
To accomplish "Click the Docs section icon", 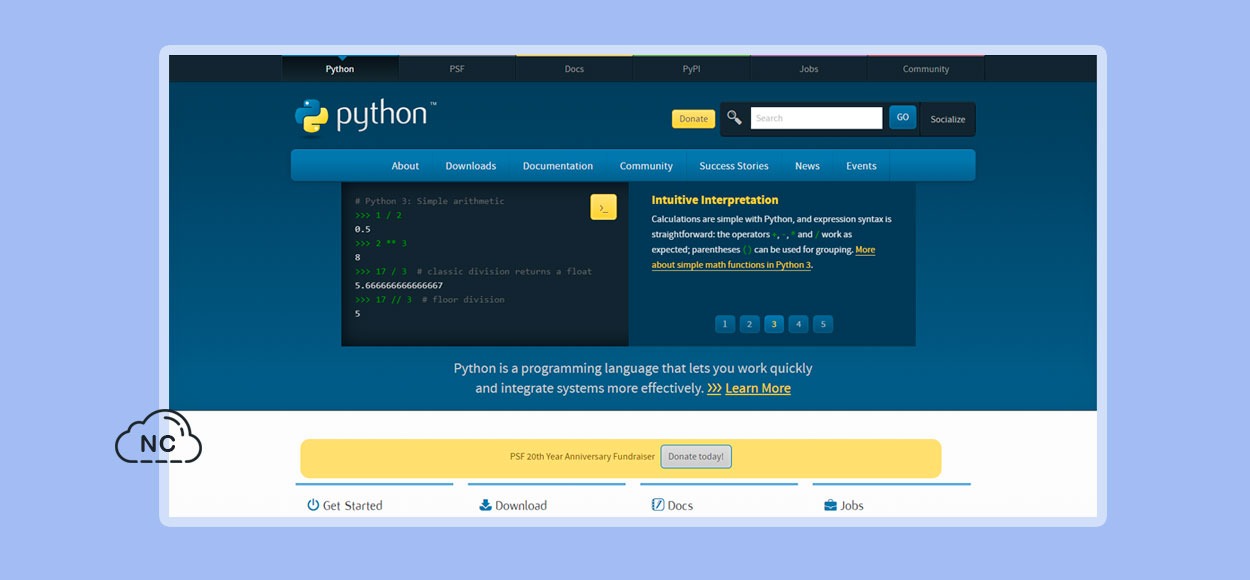I will pyautogui.click(x=658, y=505).
